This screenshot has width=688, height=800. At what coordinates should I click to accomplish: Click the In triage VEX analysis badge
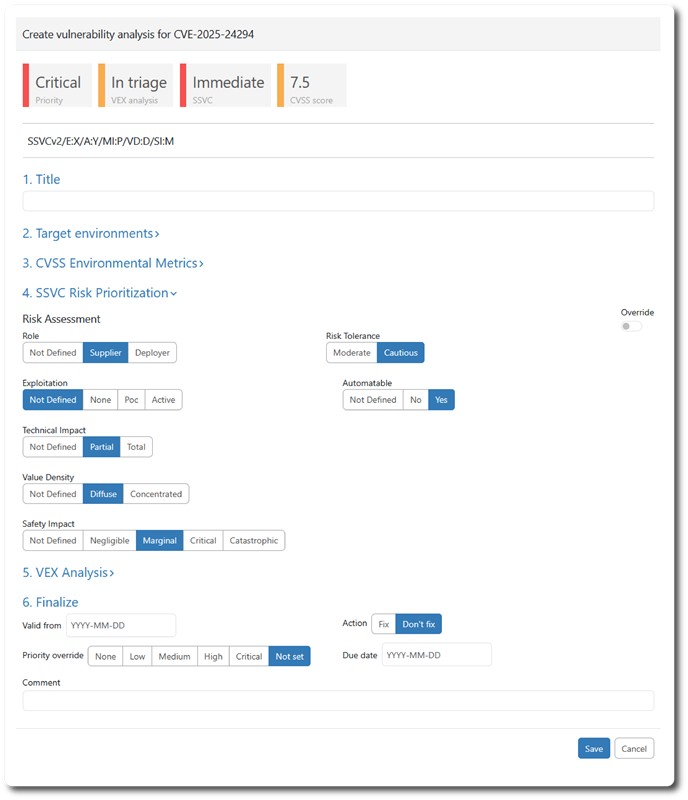click(x=135, y=85)
